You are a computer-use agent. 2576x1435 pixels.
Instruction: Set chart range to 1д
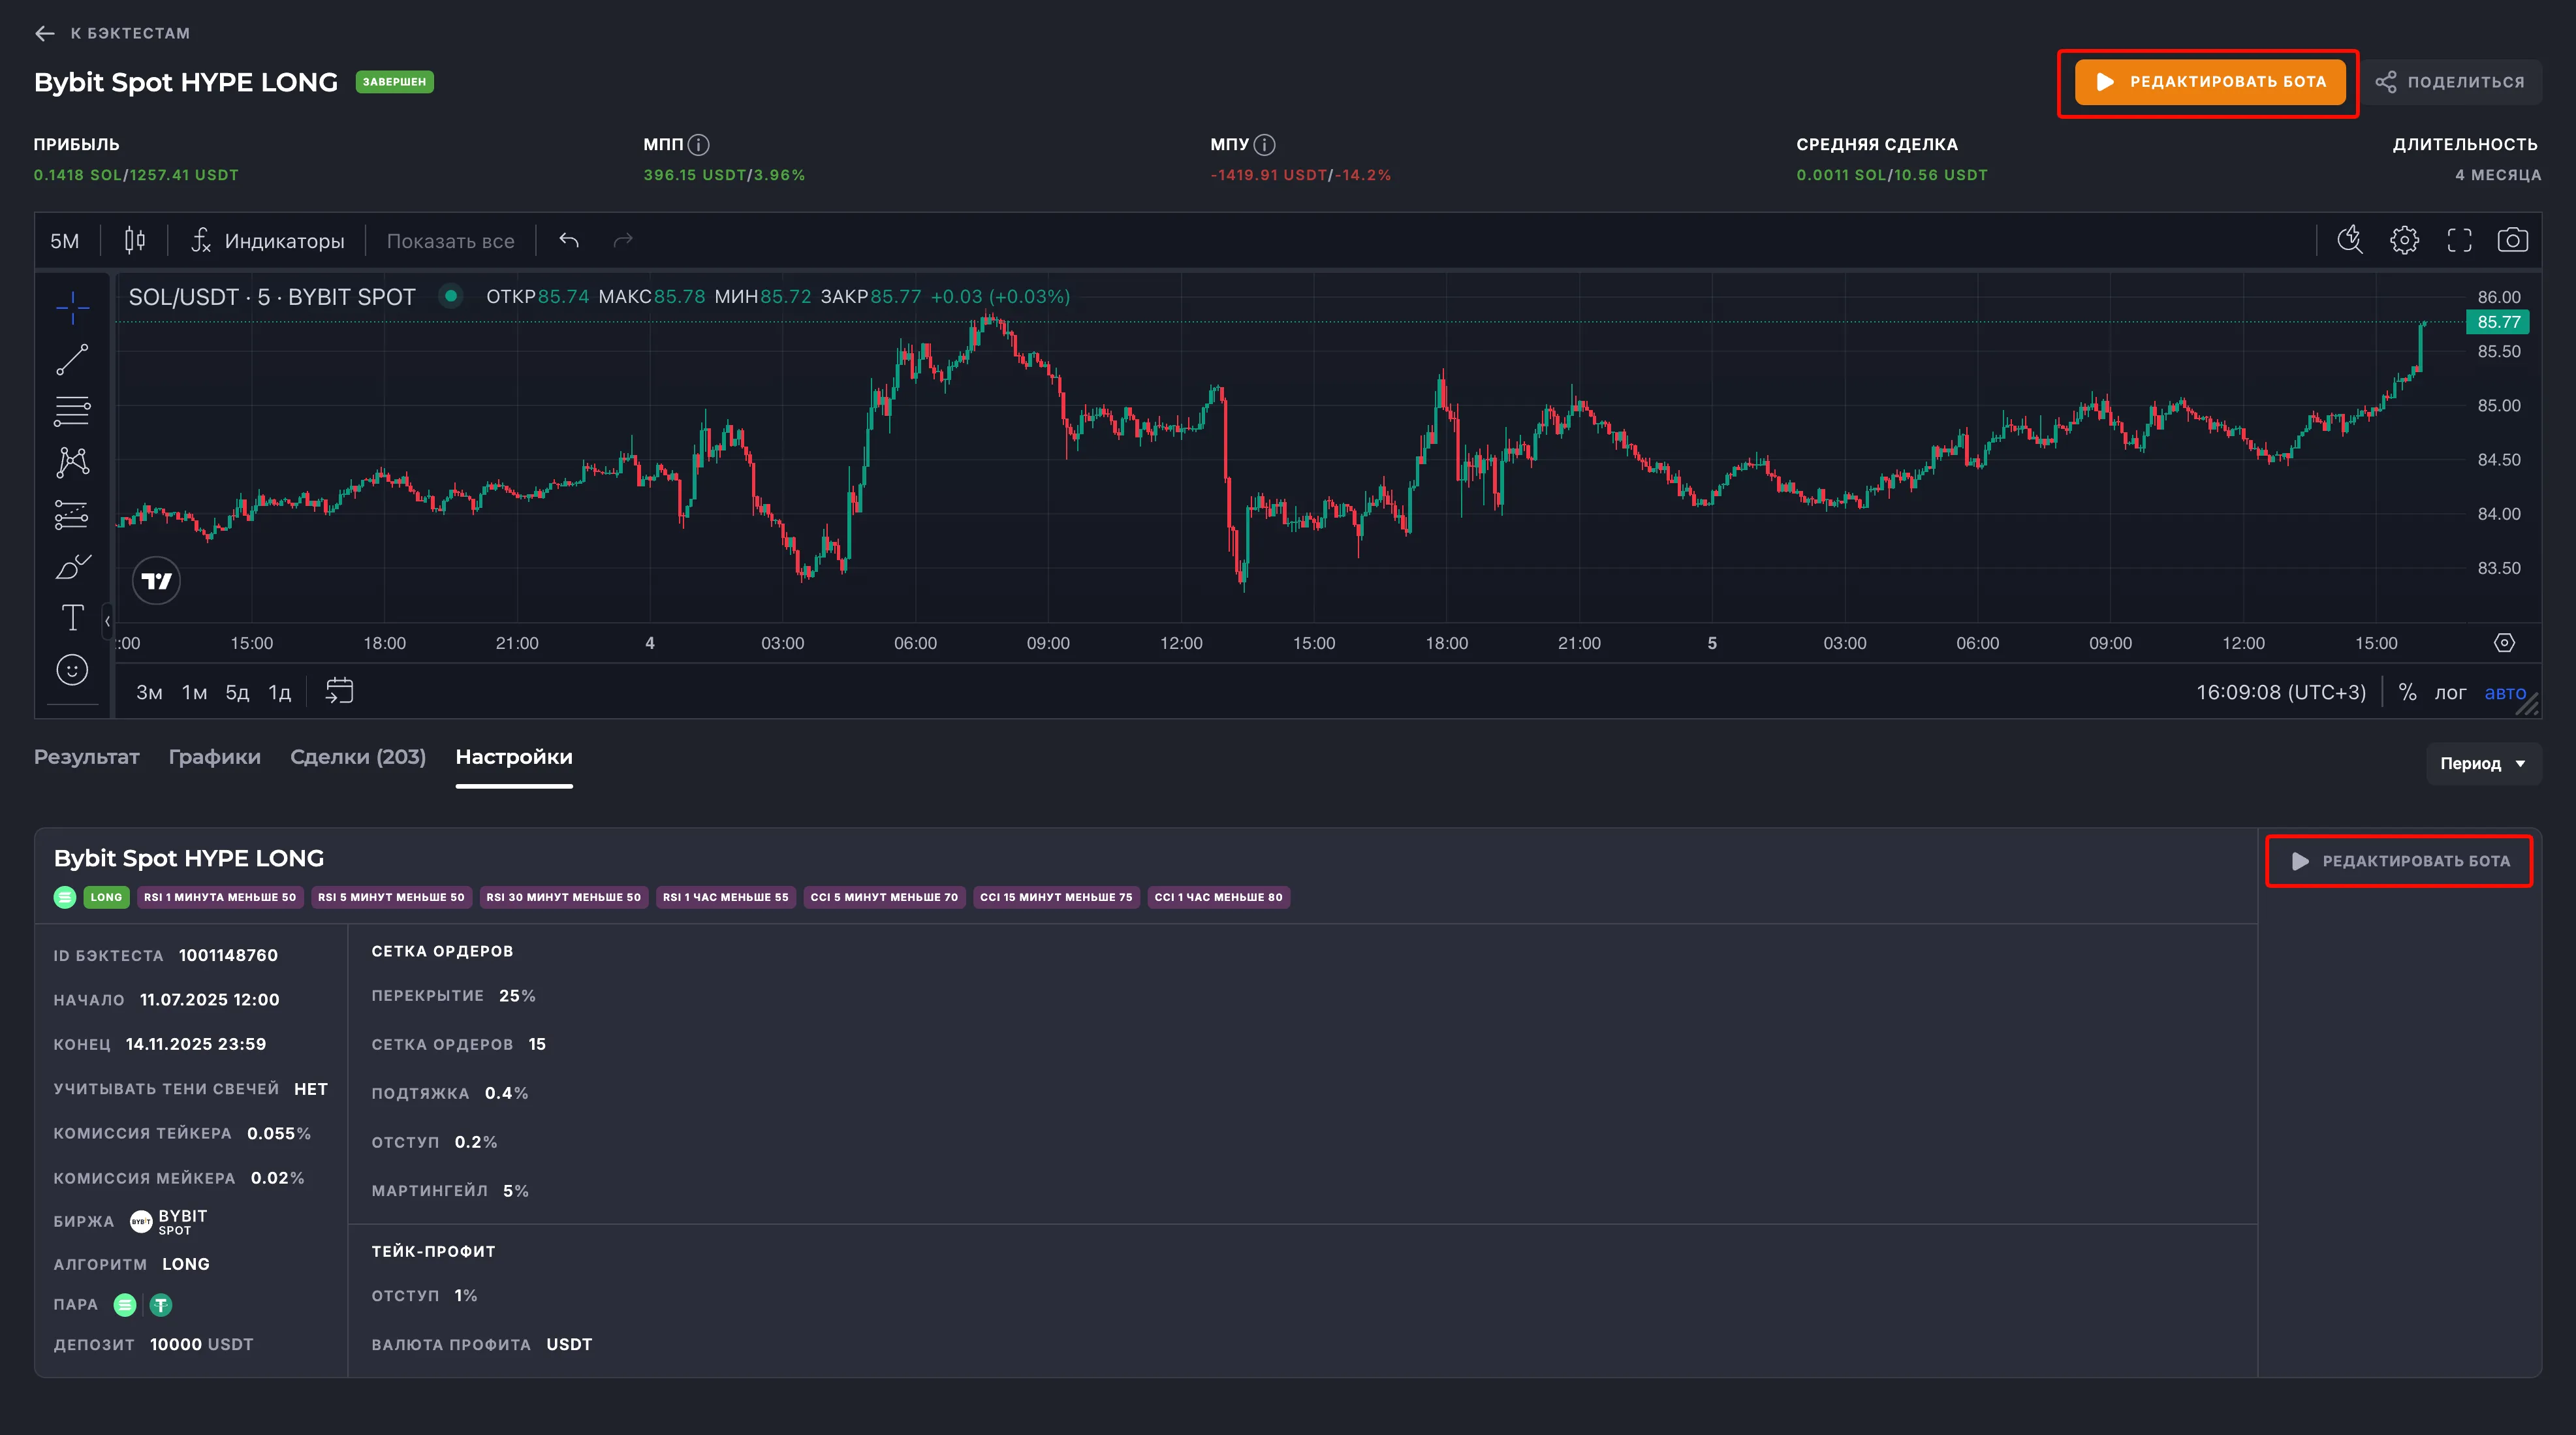coord(280,692)
